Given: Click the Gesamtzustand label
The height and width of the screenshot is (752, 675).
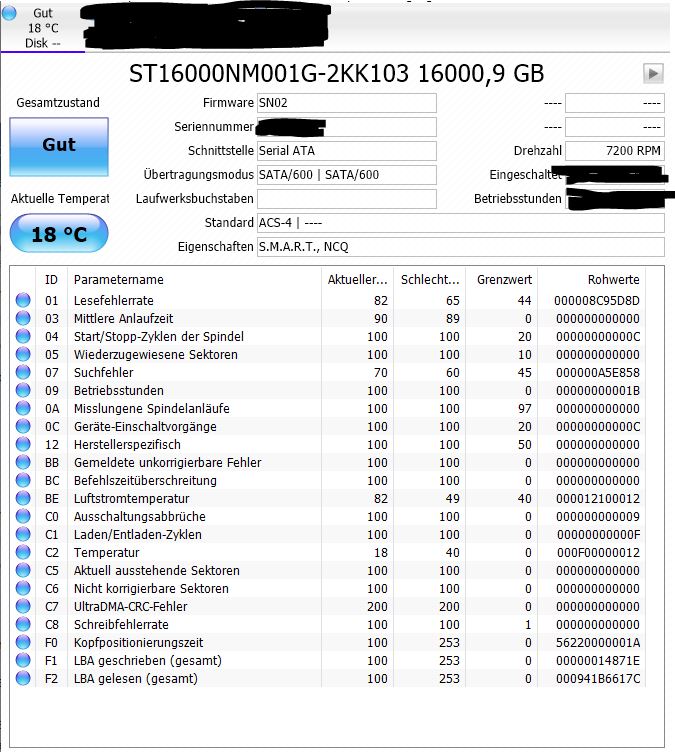Looking at the screenshot, I should tap(58, 103).
